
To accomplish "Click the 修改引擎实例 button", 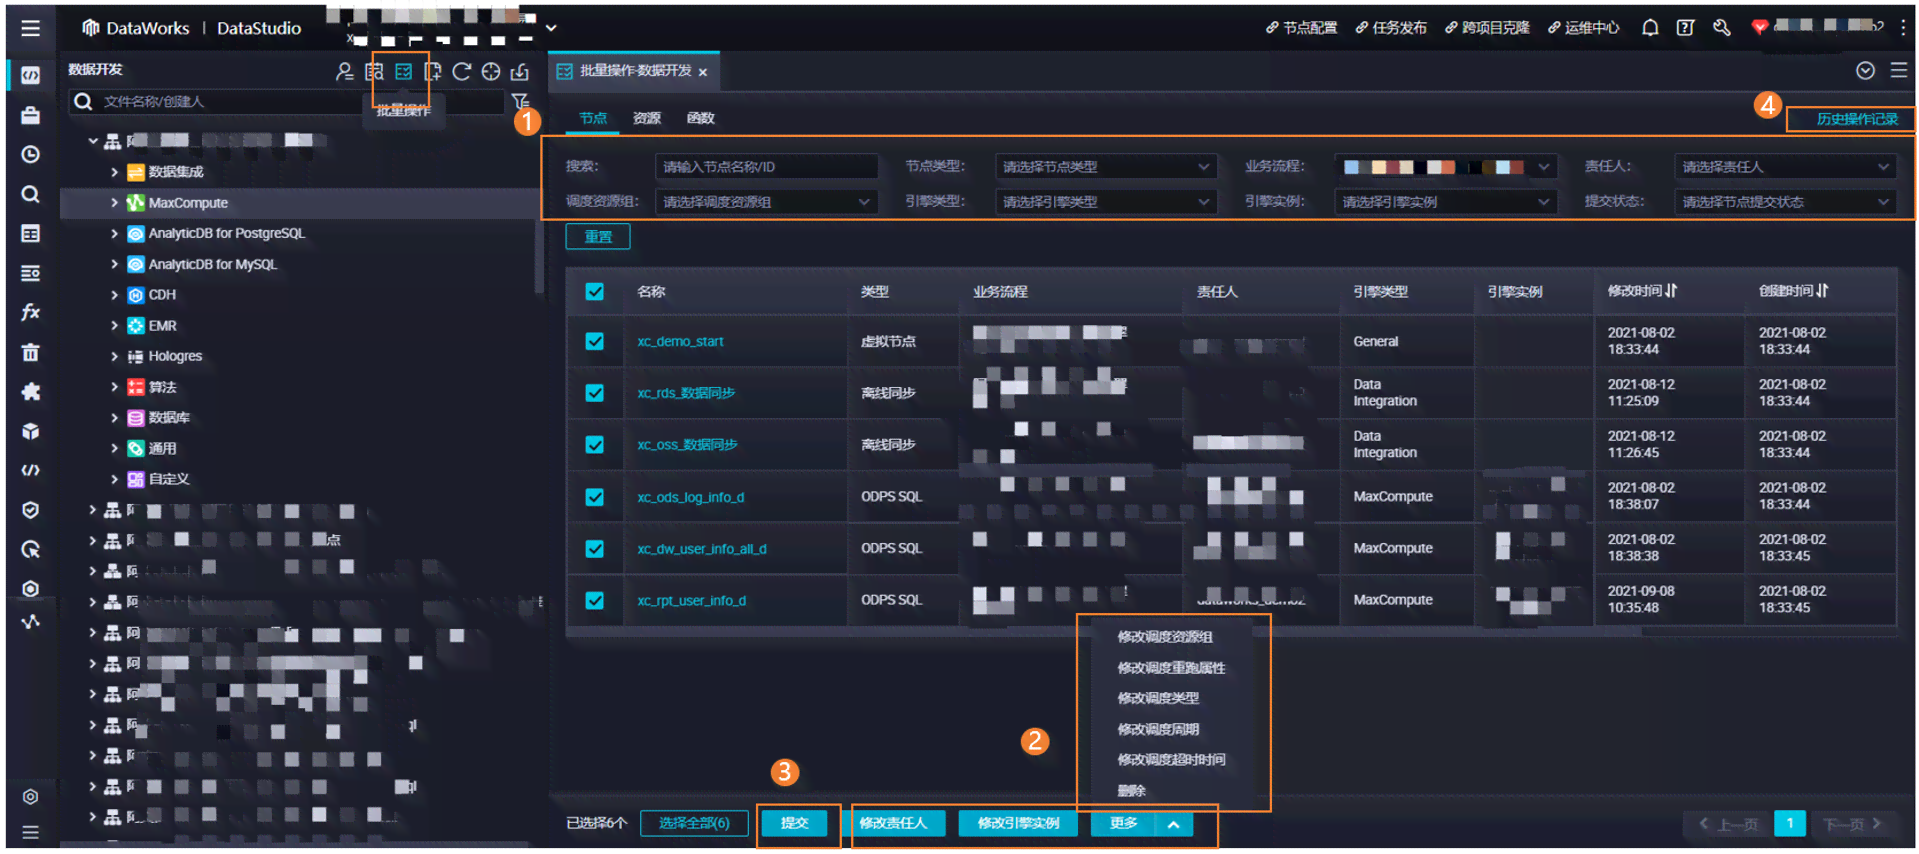I will tap(1018, 823).
